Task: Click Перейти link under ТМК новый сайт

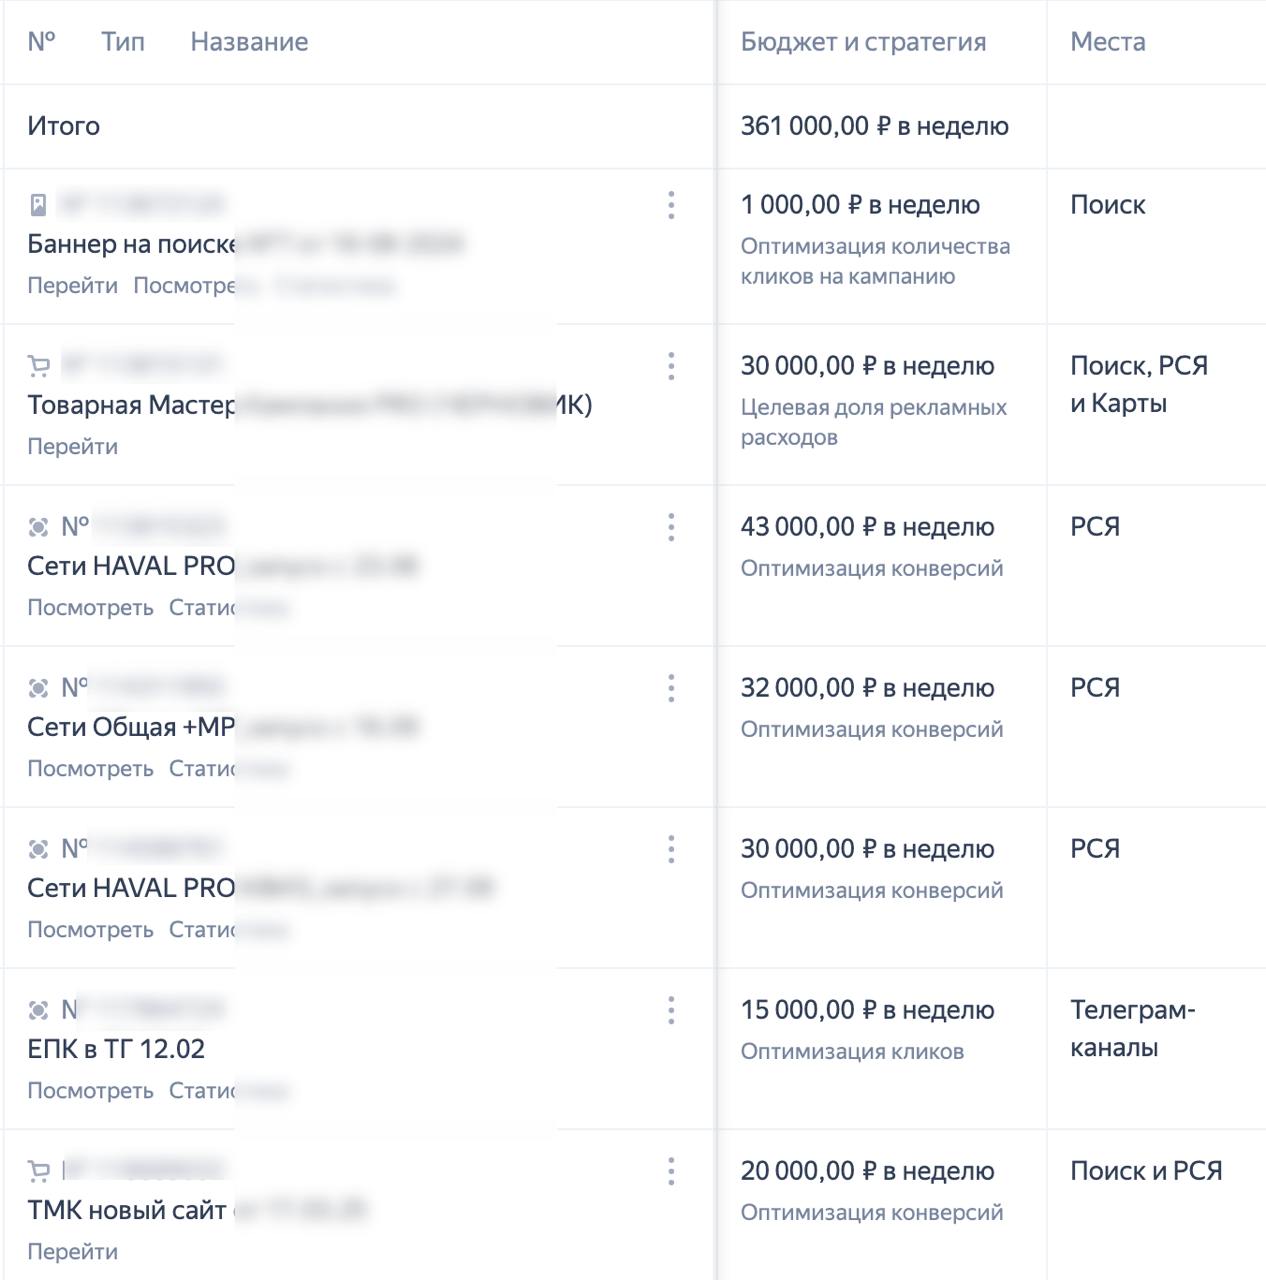Action: click(72, 1251)
